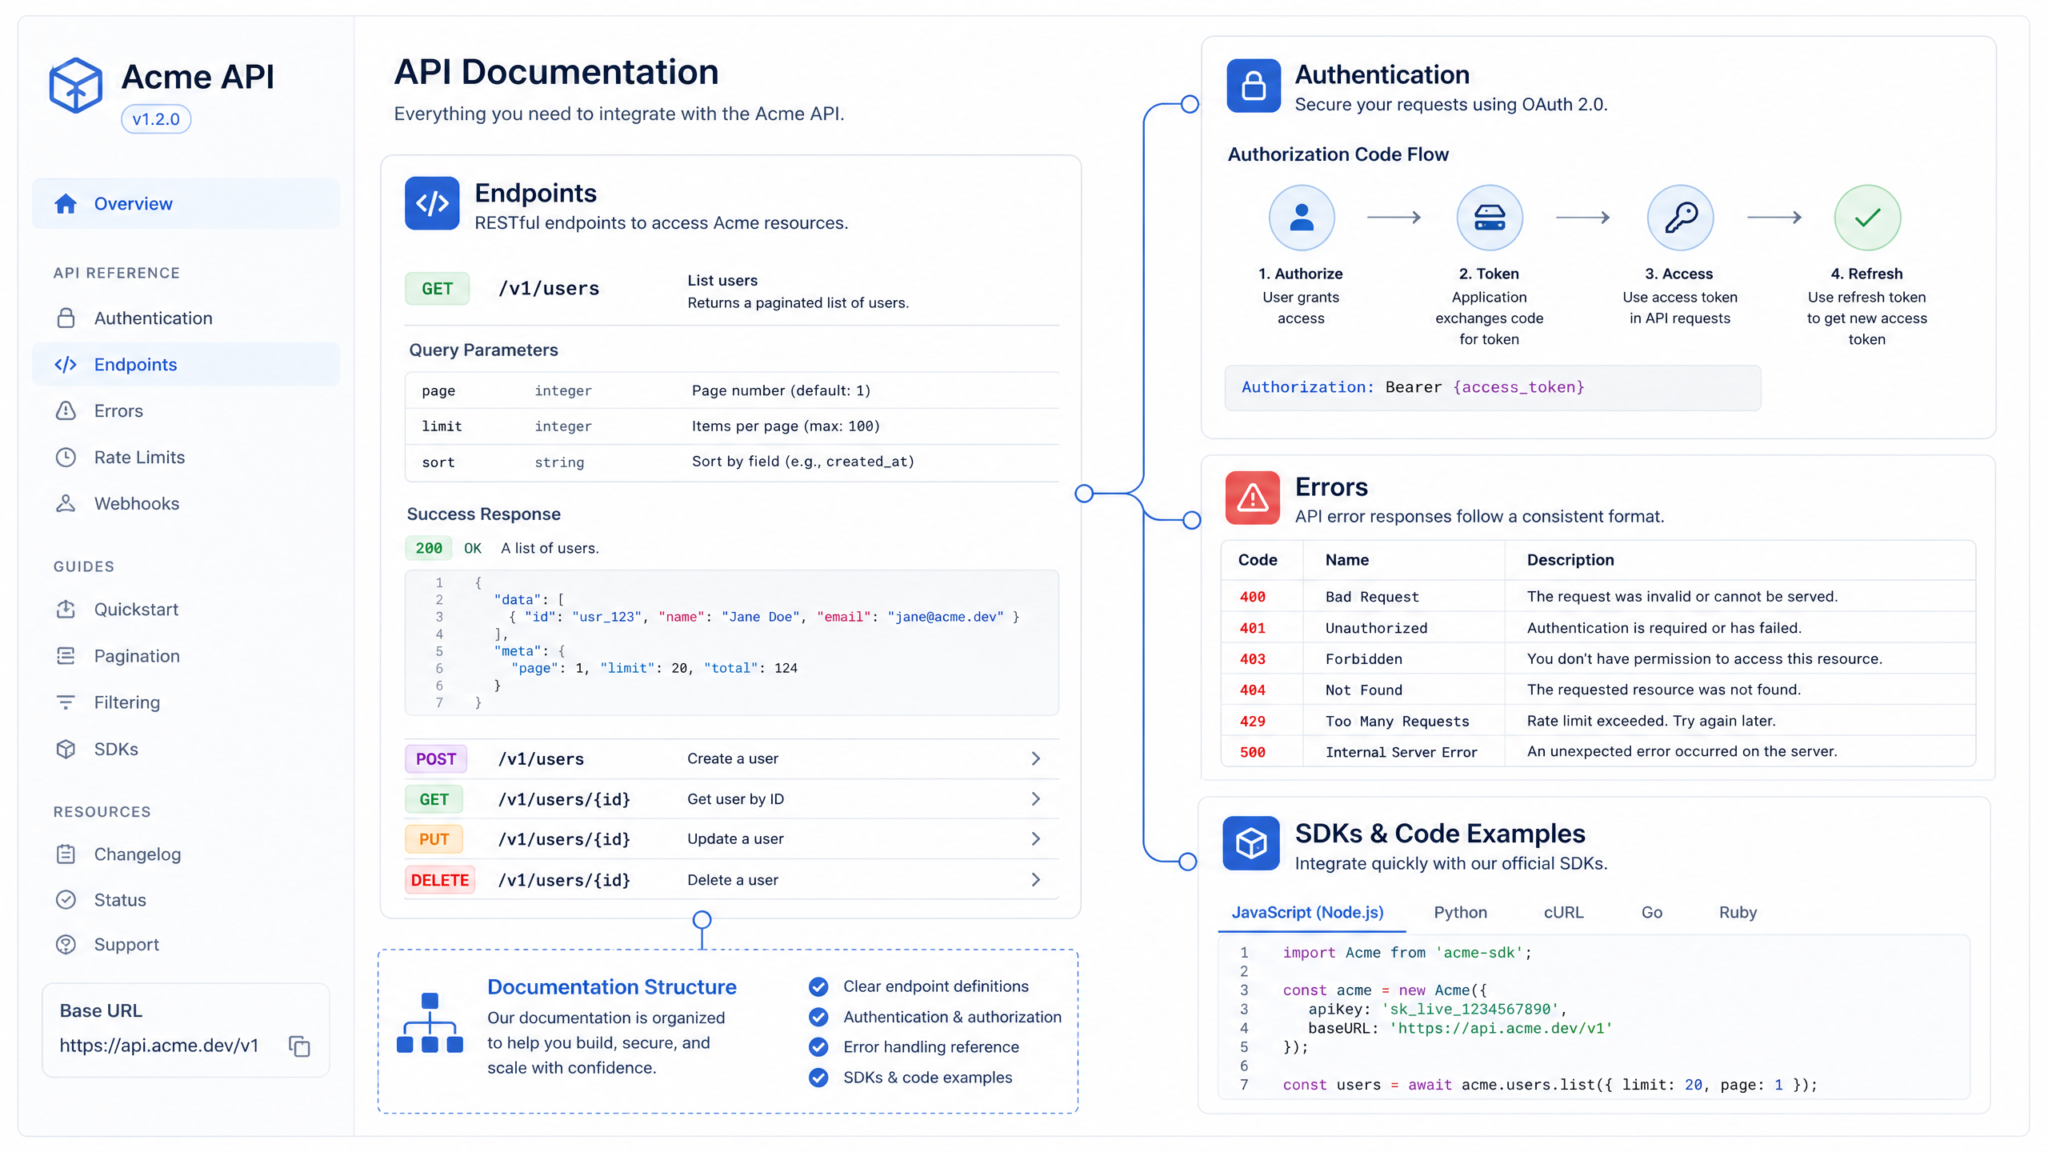Click checkmark beside SDKs & code examples
This screenshot has width=2048, height=1152.
click(x=818, y=1078)
